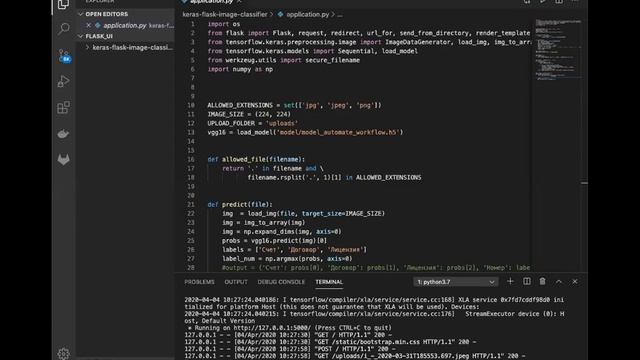
Task: Click 'import numpy as np' line
Action: click(x=240, y=69)
